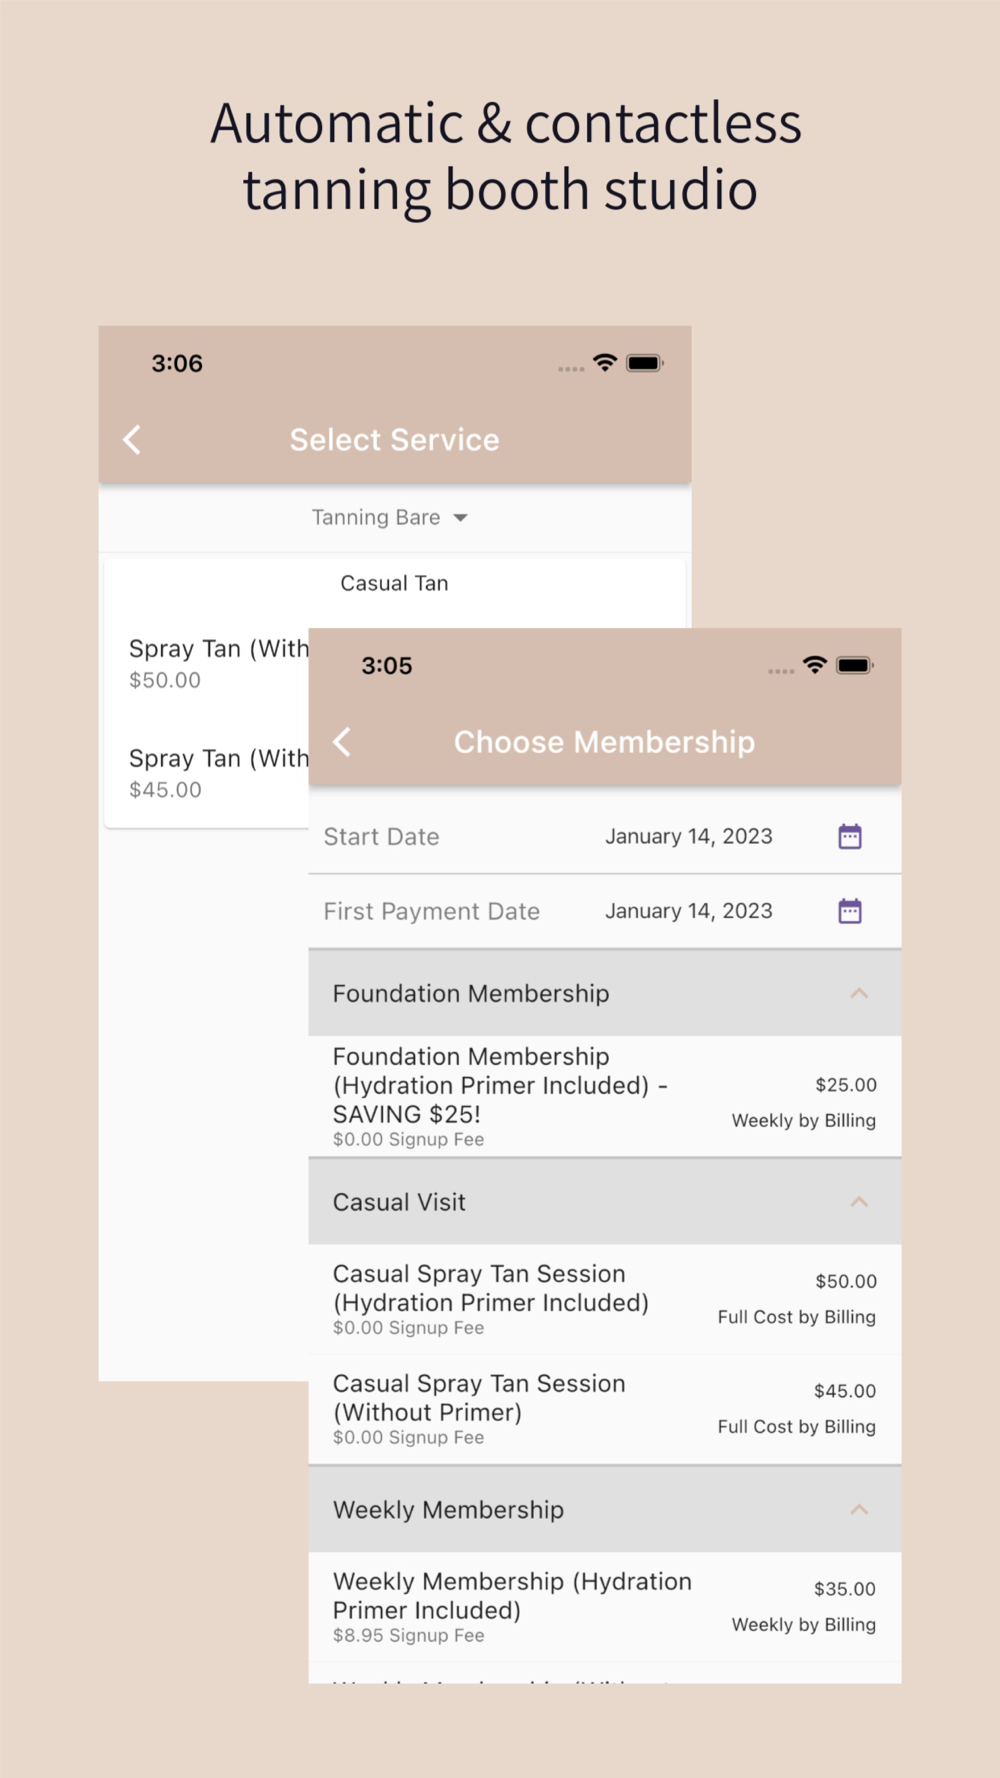Viewport: 1000px width, 1778px height.
Task: Go back from Choose Membership screen
Action: (342, 742)
